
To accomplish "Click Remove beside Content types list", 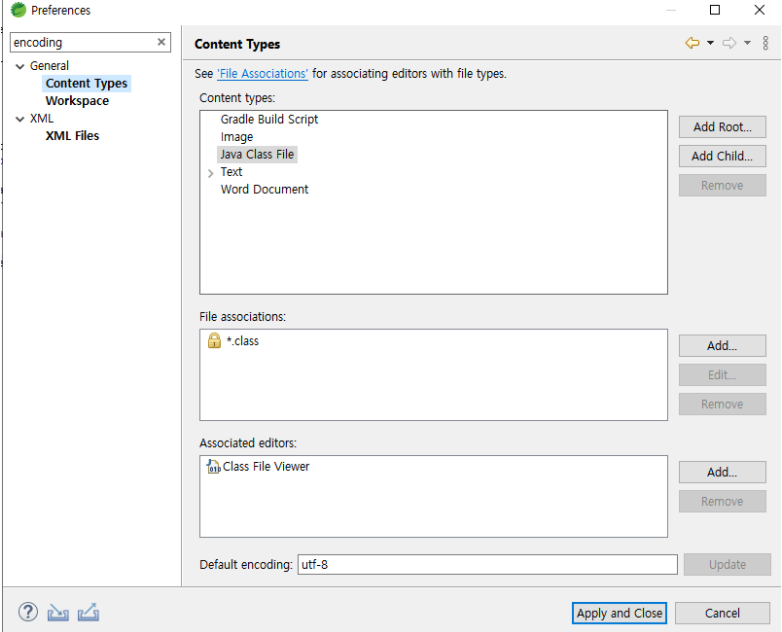I will point(722,185).
